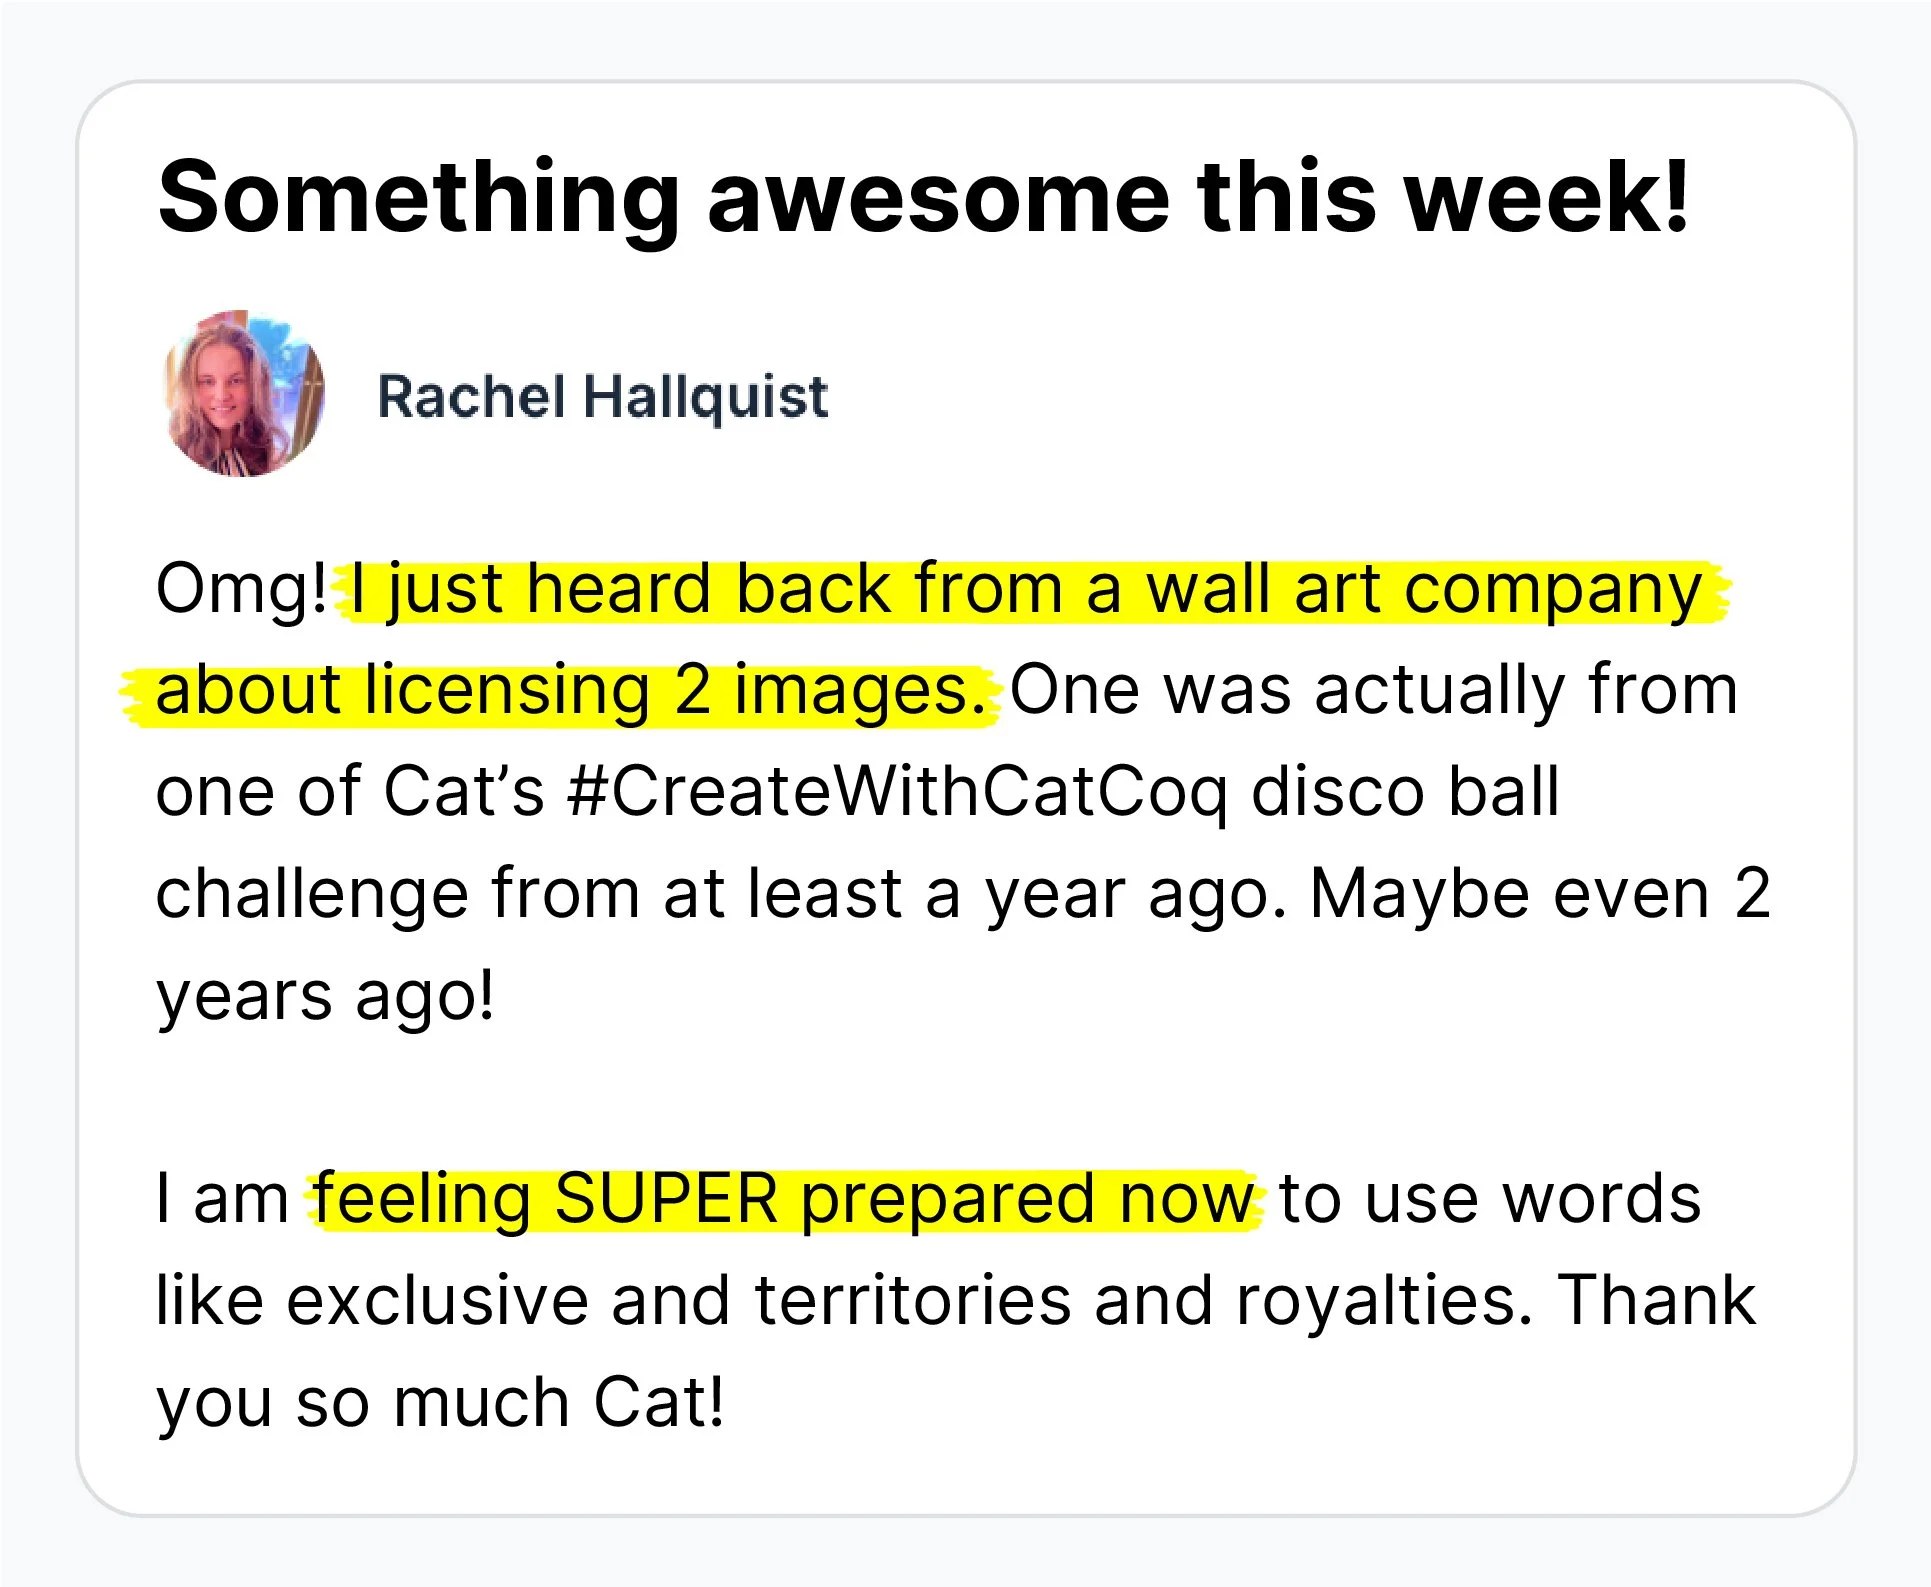Click the word 'Cat’s' before the hashtag
1931x1587 pixels.
point(464,792)
